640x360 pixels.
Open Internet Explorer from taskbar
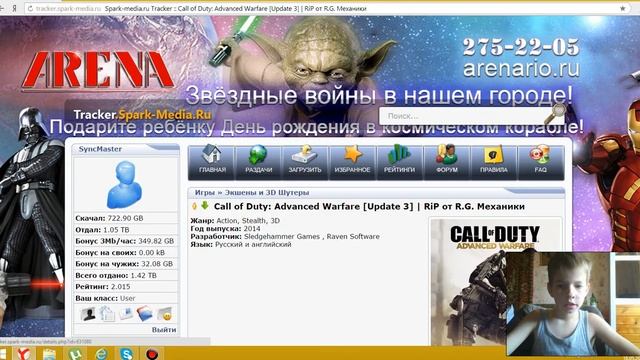click(101, 353)
